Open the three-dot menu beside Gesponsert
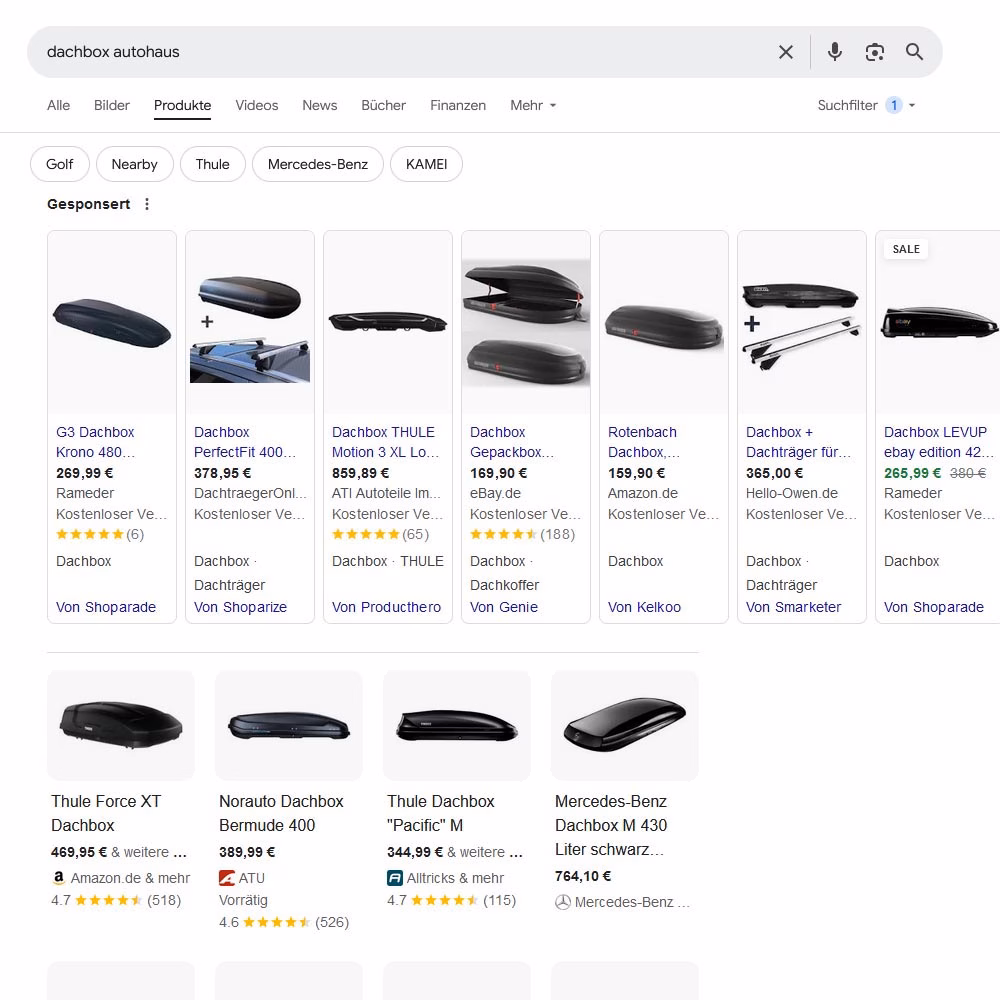Viewport: 1000px width, 1000px height. coord(147,204)
